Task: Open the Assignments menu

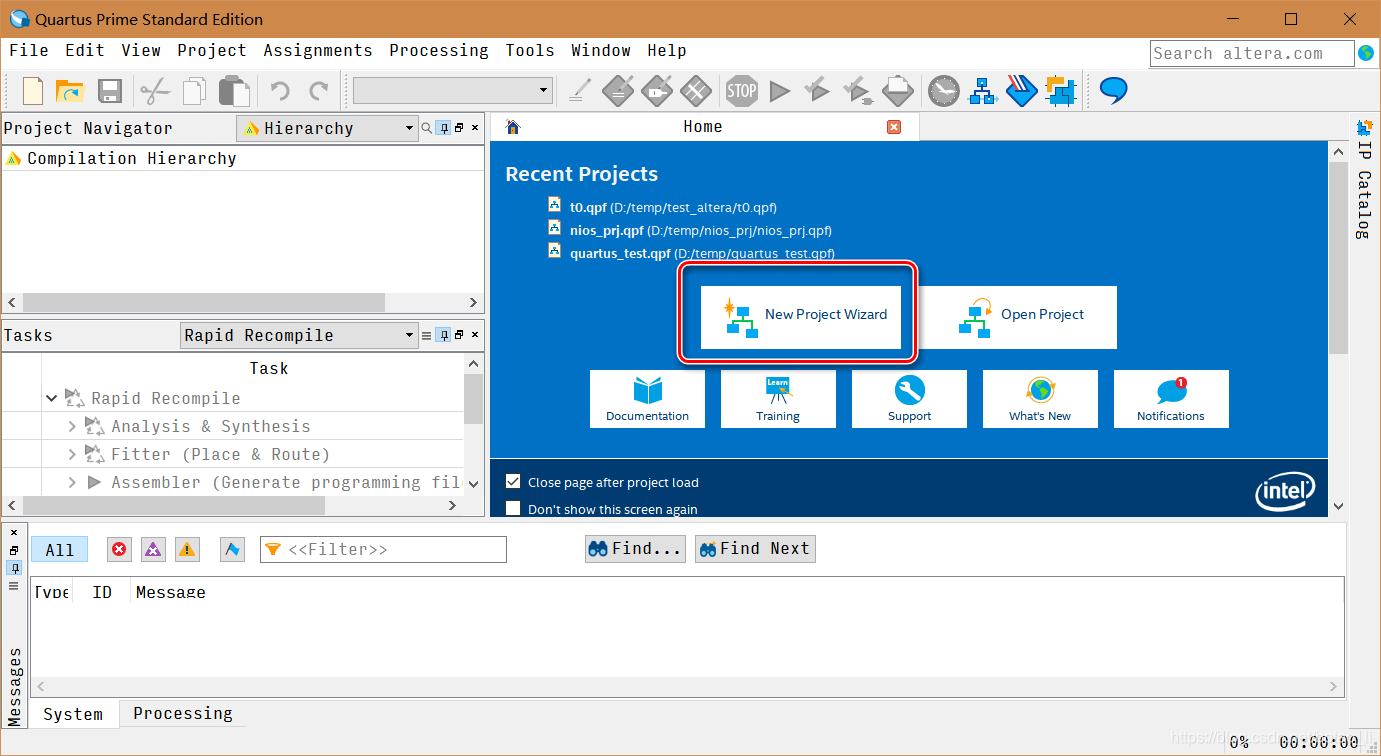Action: [318, 50]
